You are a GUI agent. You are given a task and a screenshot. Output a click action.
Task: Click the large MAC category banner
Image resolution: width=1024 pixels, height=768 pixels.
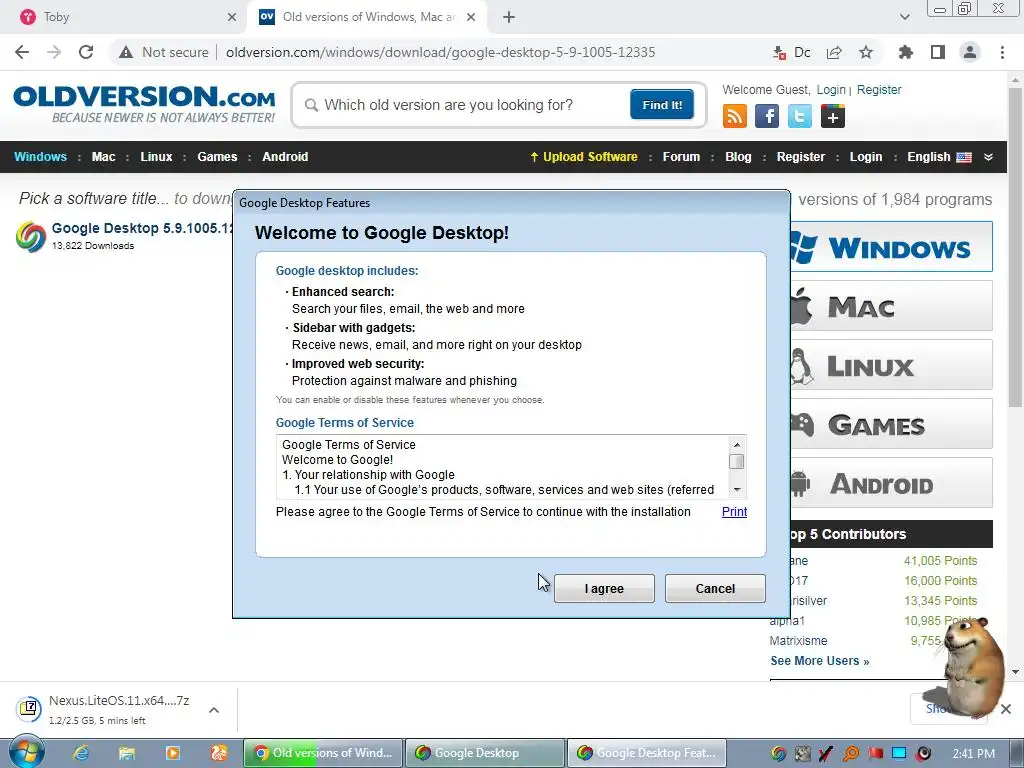(891, 306)
